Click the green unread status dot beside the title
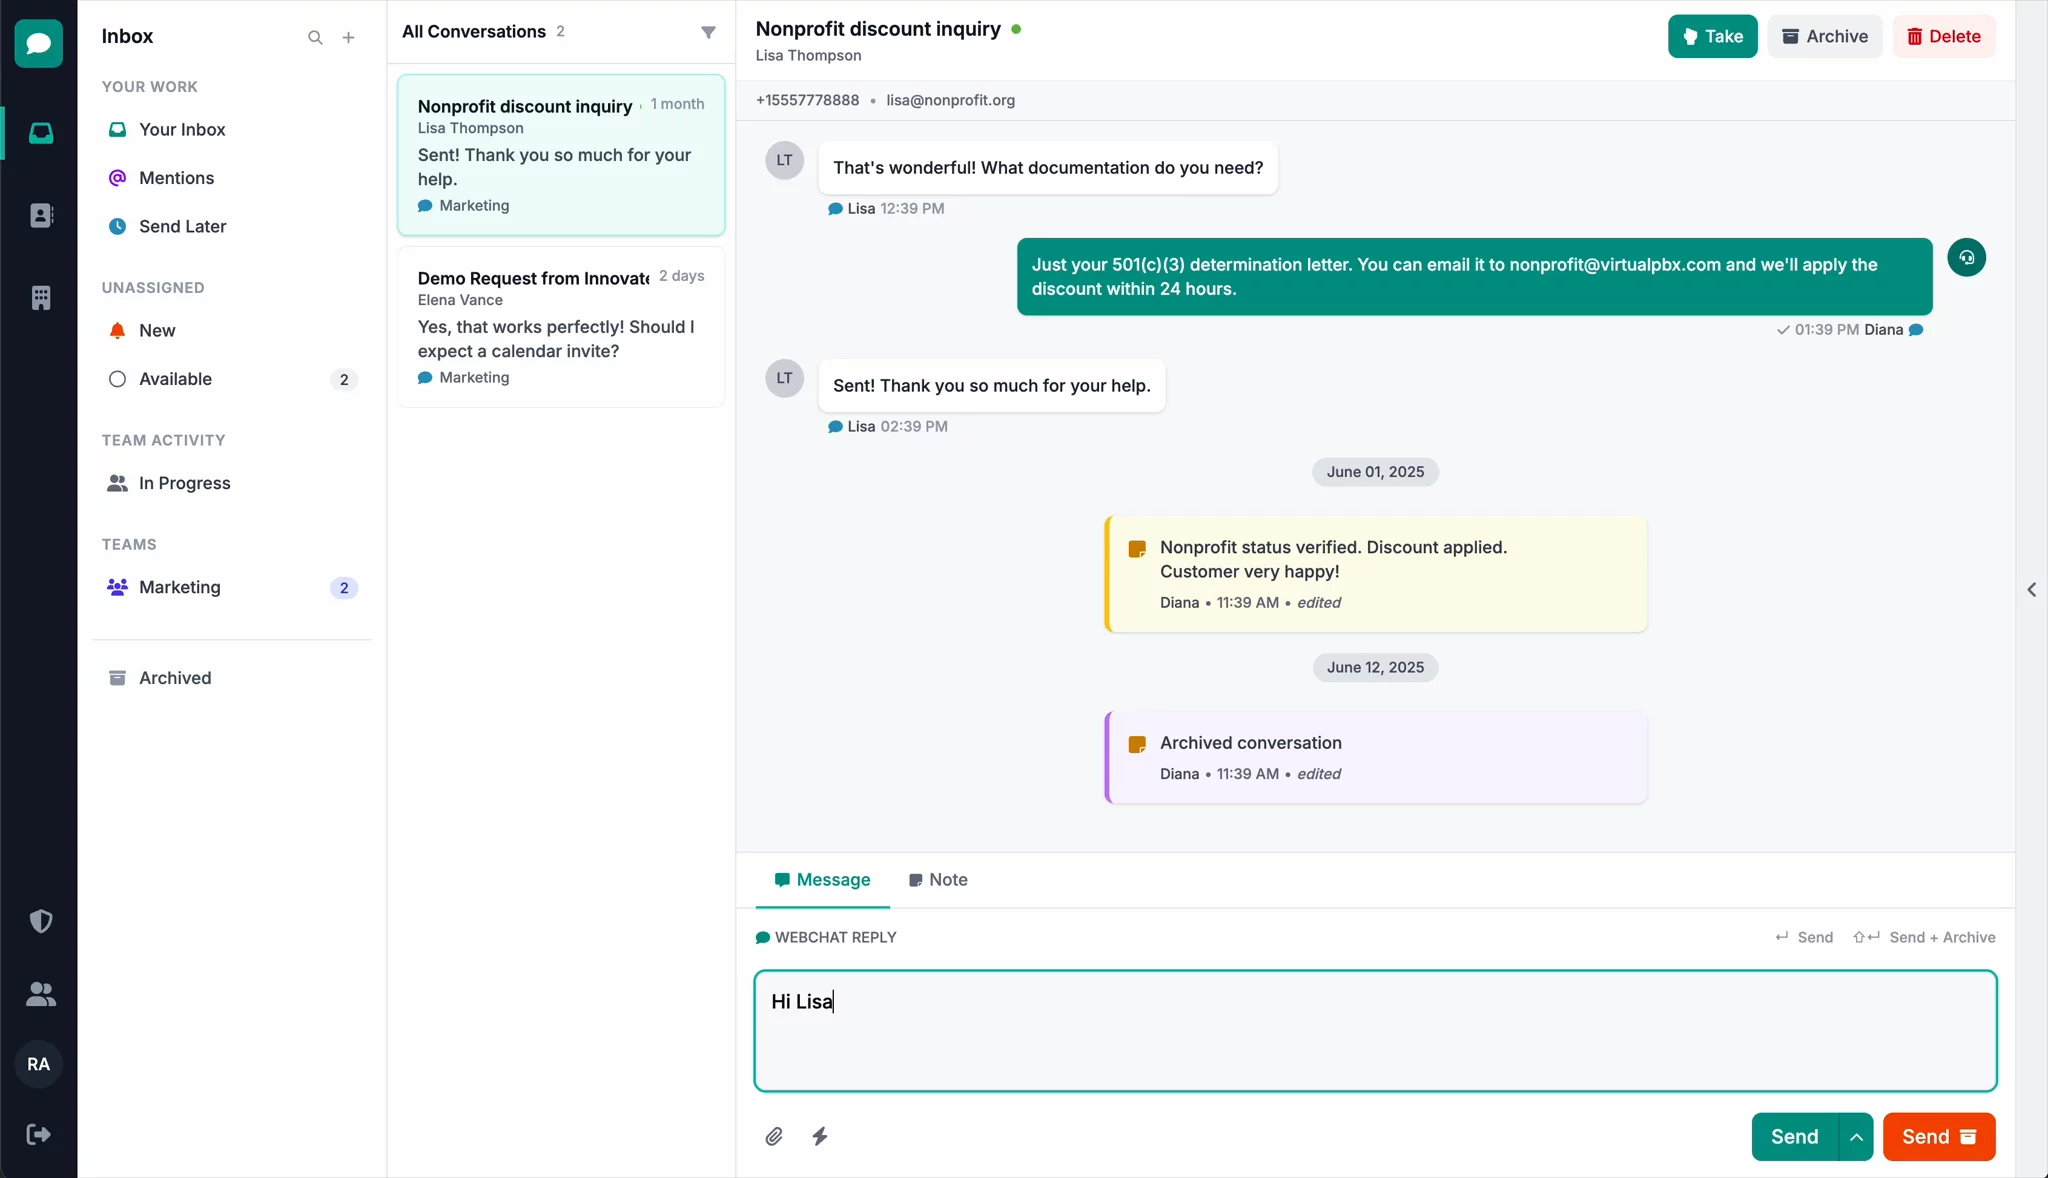 tap(1016, 29)
